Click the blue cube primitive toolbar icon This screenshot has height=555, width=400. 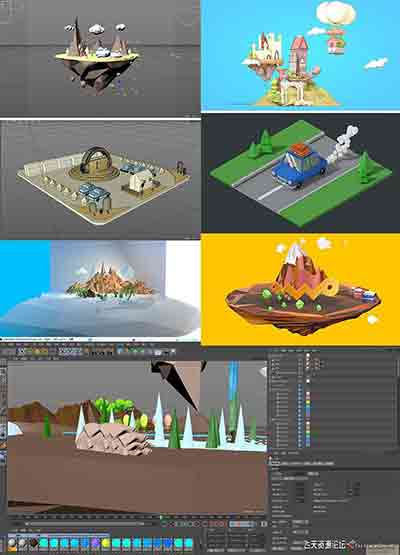[120, 351]
